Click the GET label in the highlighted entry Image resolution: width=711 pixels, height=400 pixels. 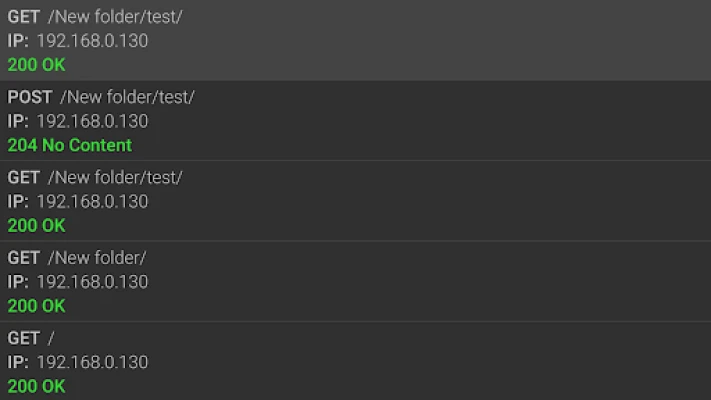point(24,17)
